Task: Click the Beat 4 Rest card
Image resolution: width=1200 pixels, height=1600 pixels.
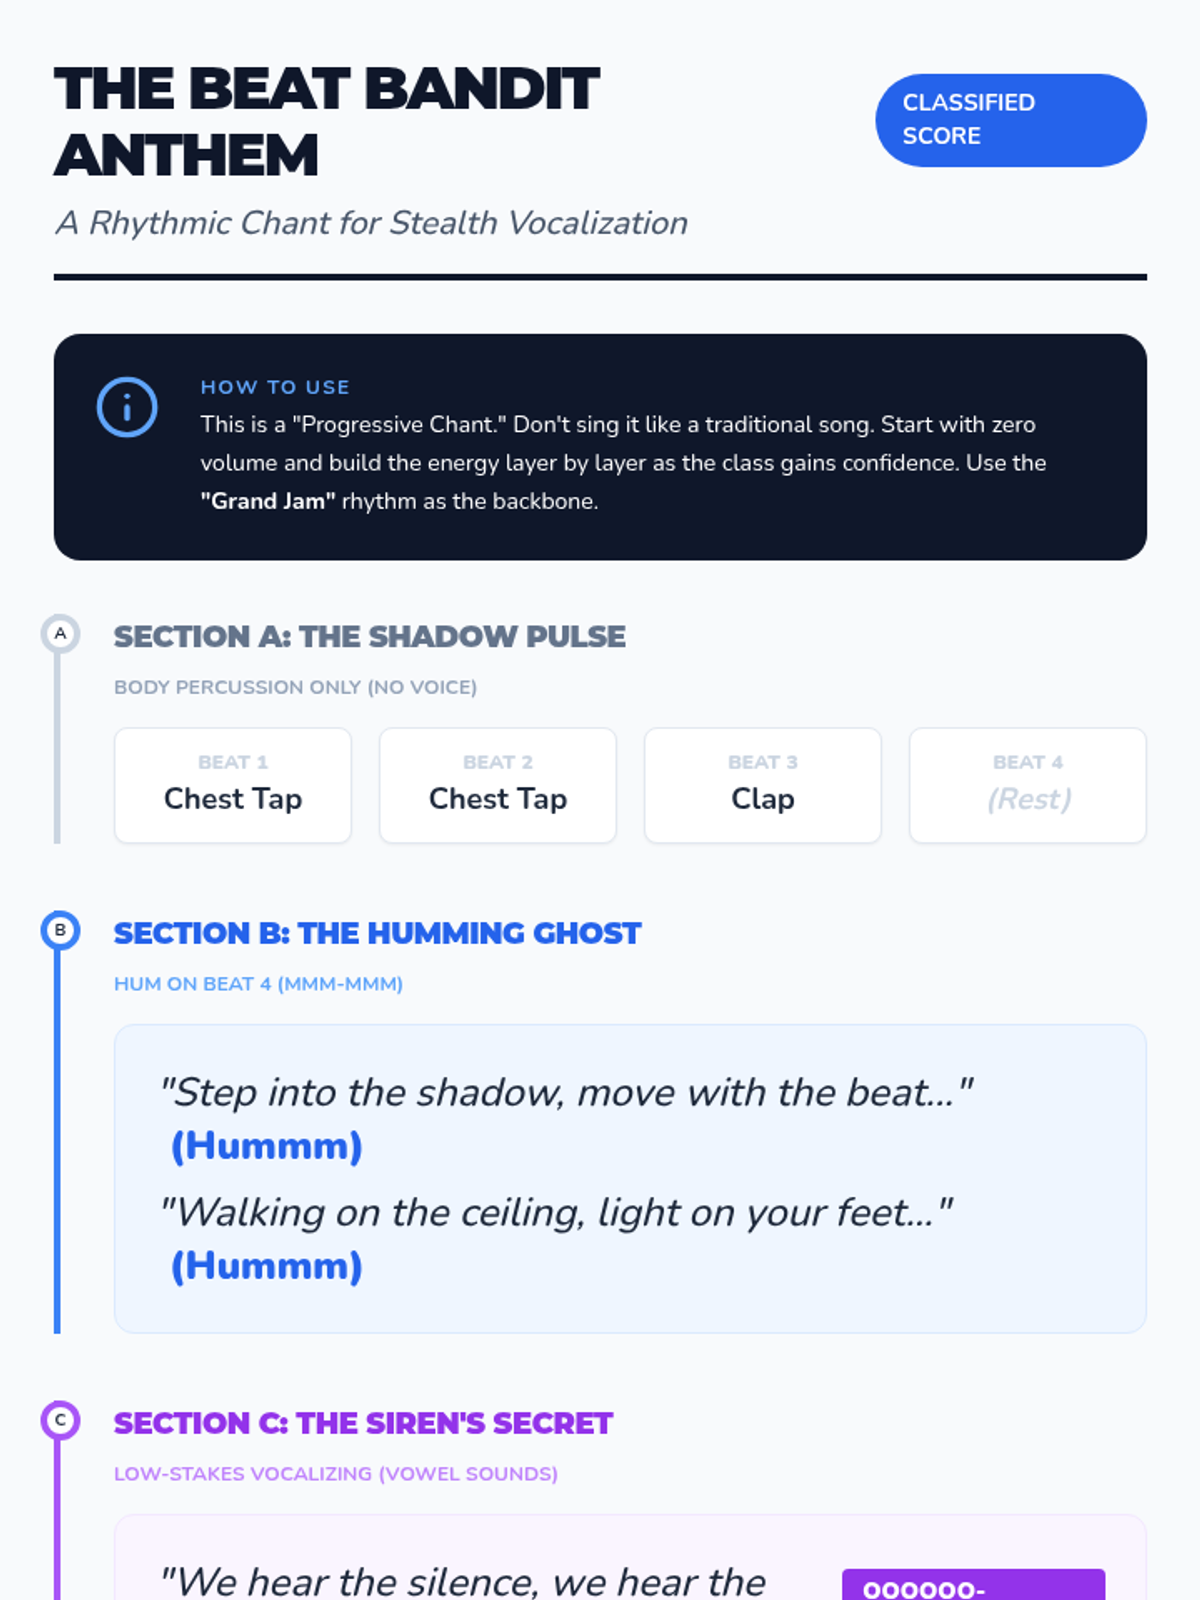Action: point(1028,786)
